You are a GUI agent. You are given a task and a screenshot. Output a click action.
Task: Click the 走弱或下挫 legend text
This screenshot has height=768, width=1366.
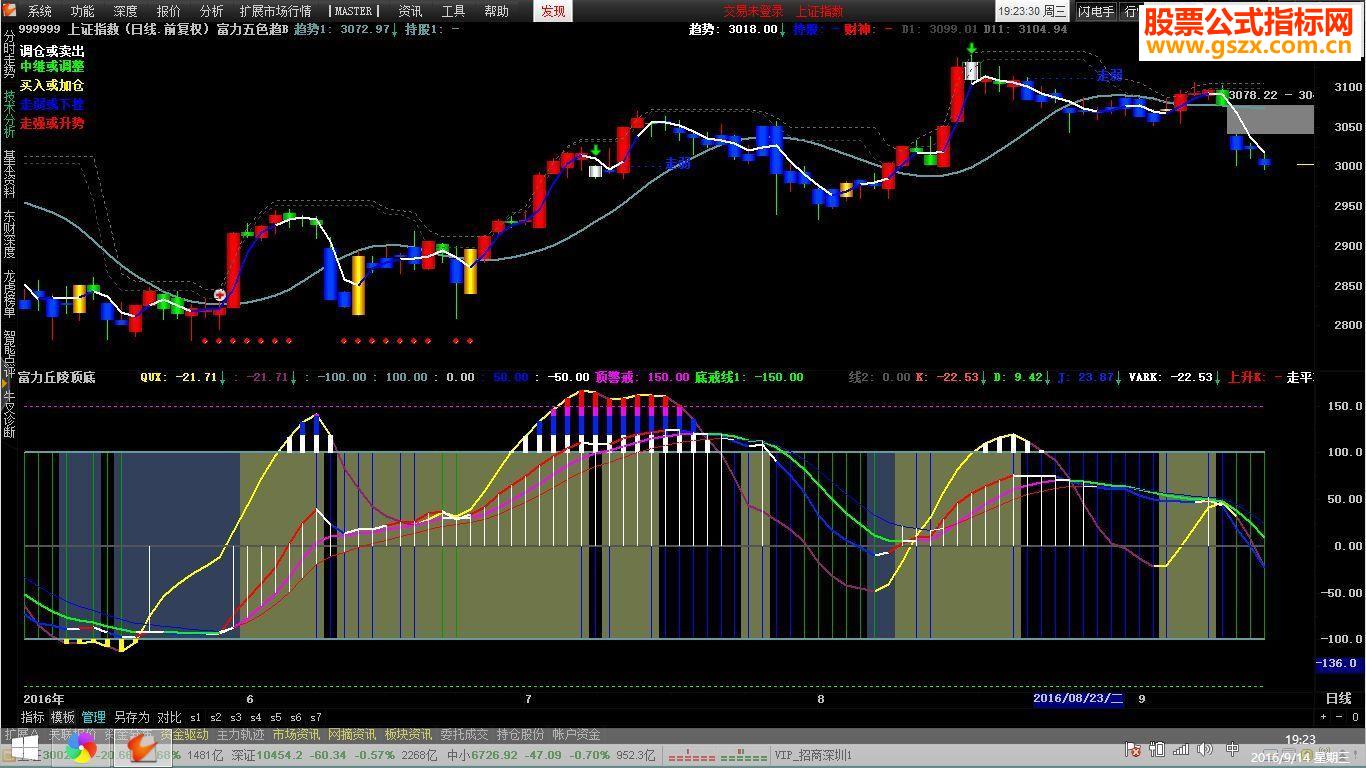point(52,104)
